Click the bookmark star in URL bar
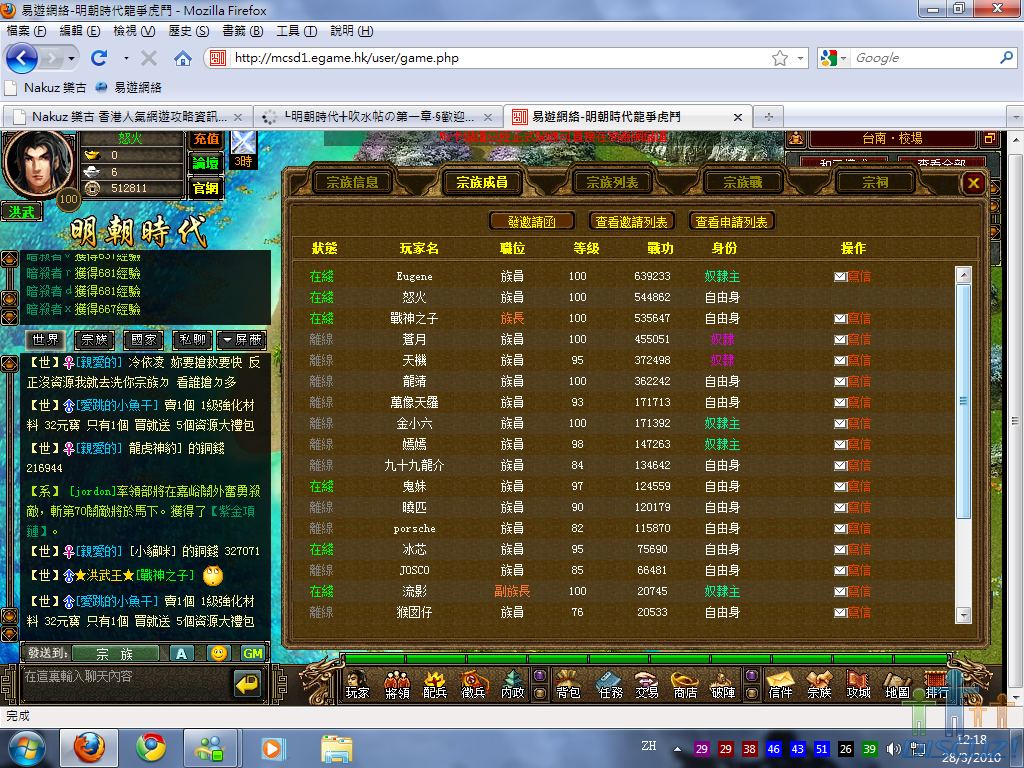Screen dimensions: 1024x768 click(779, 58)
